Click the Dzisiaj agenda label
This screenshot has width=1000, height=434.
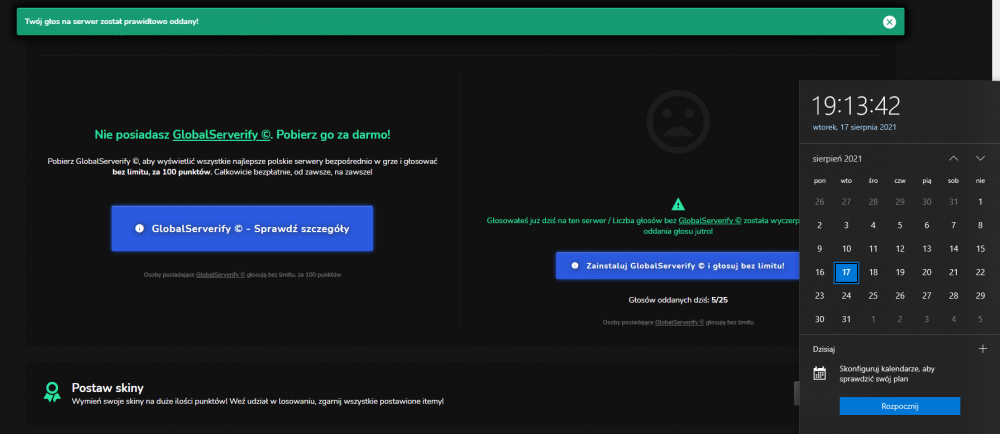click(x=823, y=349)
